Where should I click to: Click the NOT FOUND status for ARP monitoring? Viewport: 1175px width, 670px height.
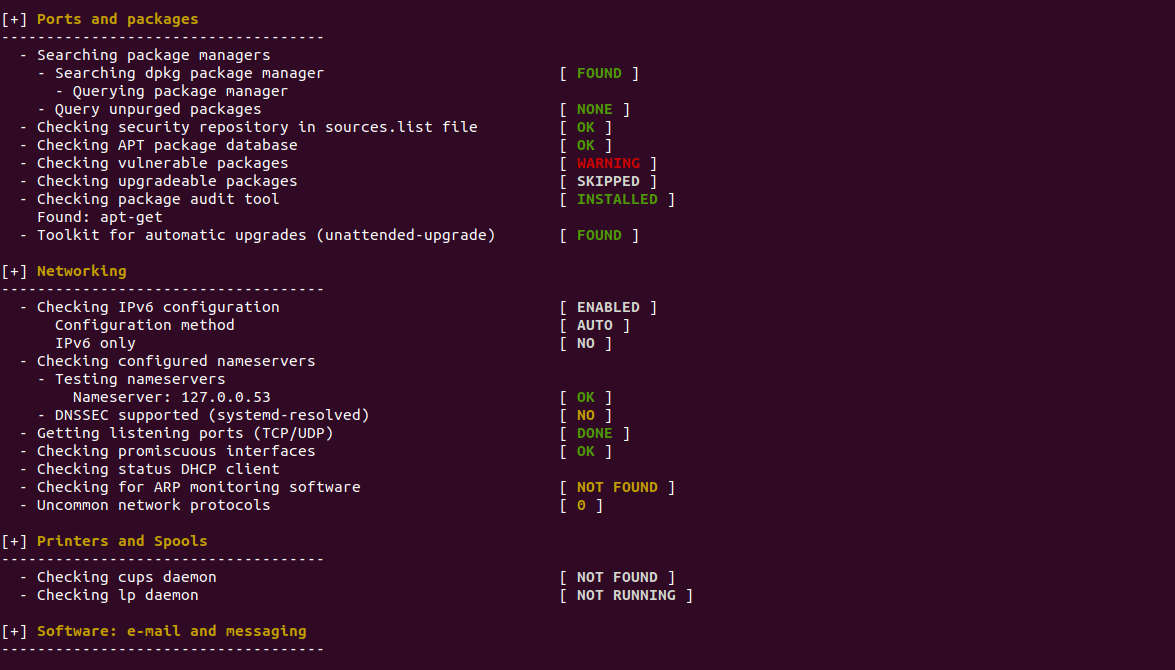[x=617, y=487]
